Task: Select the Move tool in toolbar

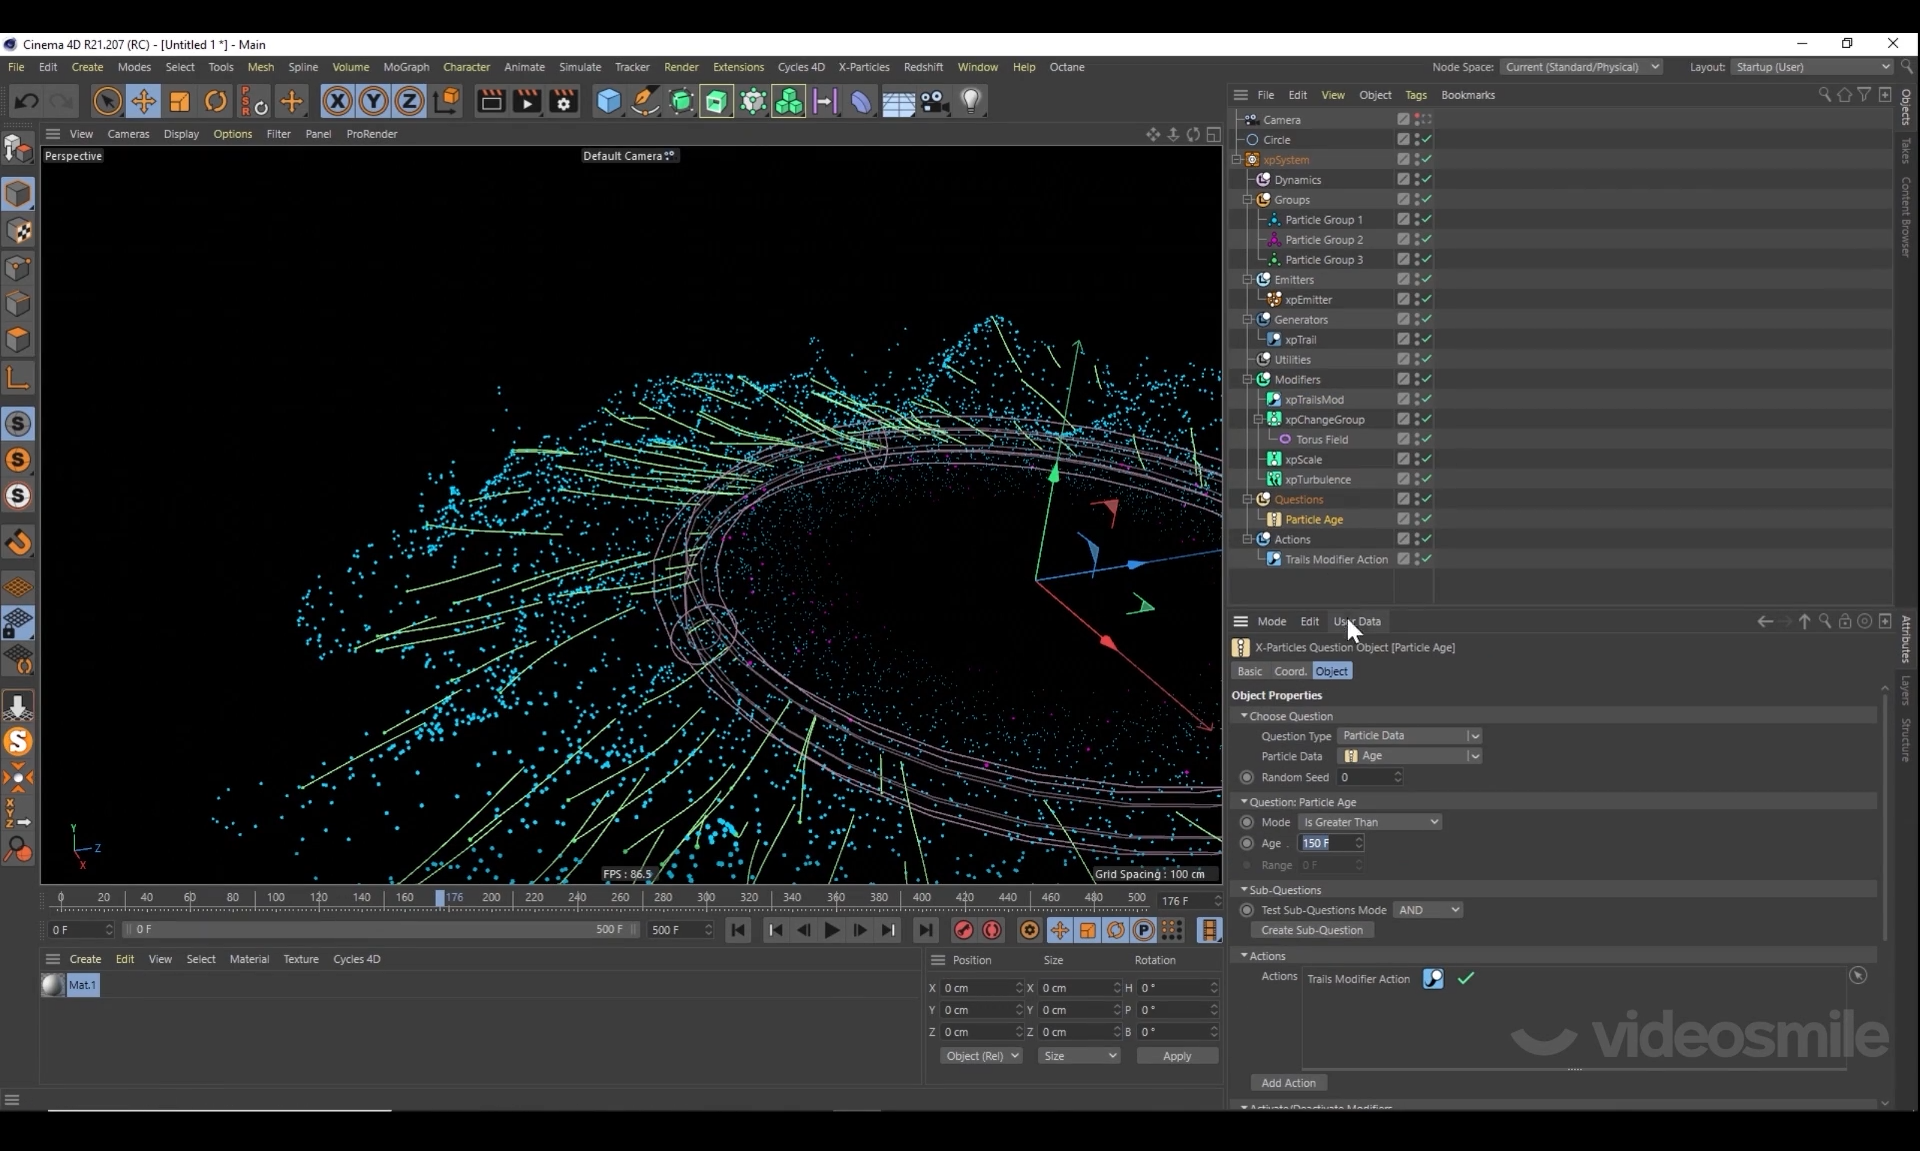Action: pos(143,101)
